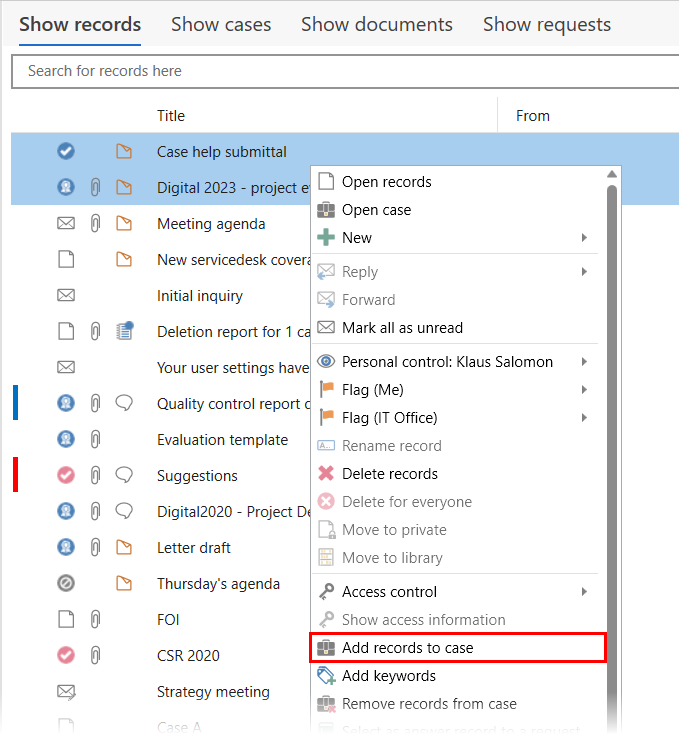Screen dimensions: 679x743
Task: Expand the Access control submenu arrow
Action: tap(584, 591)
